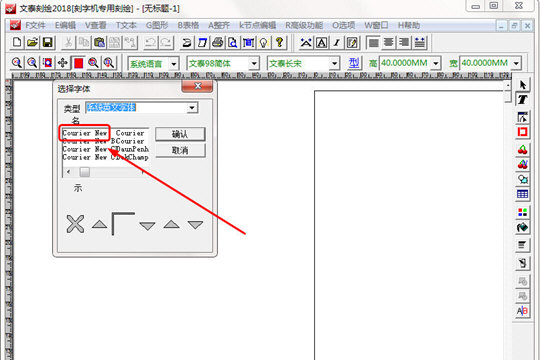Screen dimensions: 540x360
Task: Select the four-way move arrows icon
Action: coord(63,63)
